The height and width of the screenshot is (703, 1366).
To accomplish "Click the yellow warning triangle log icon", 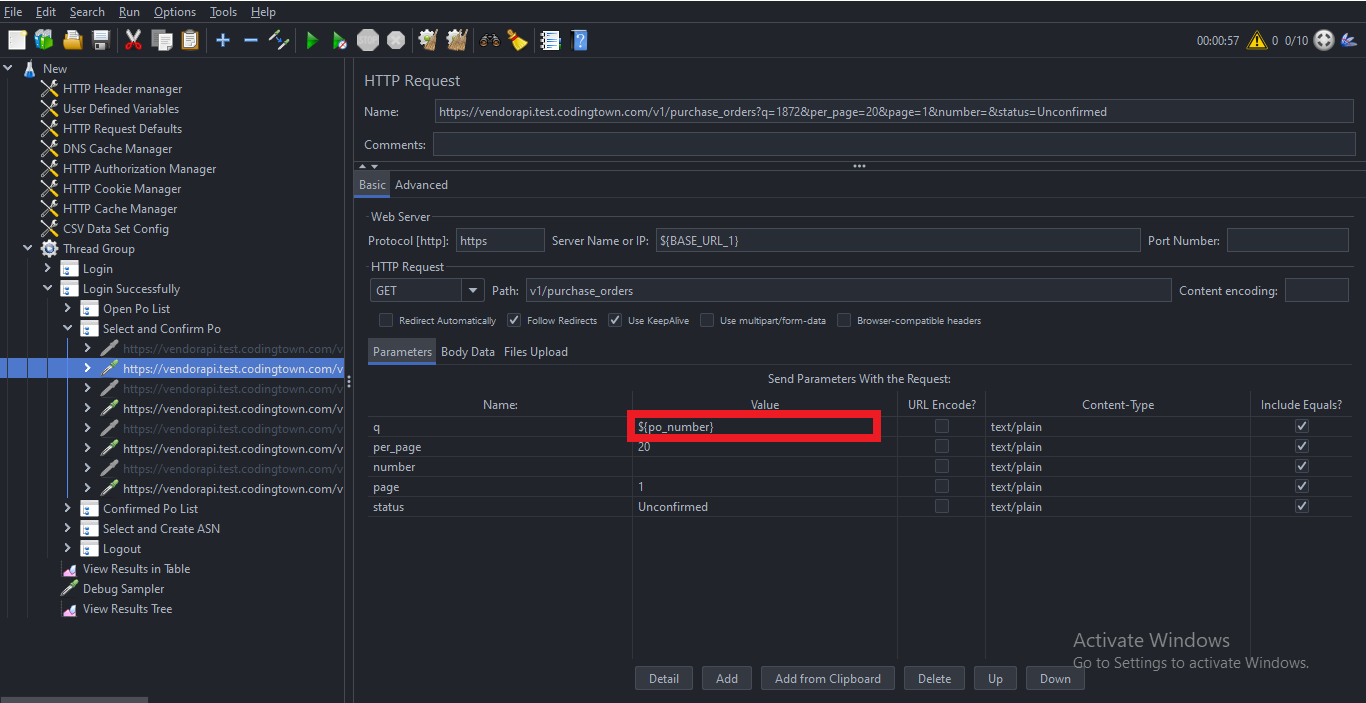I will click(x=1257, y=41).
